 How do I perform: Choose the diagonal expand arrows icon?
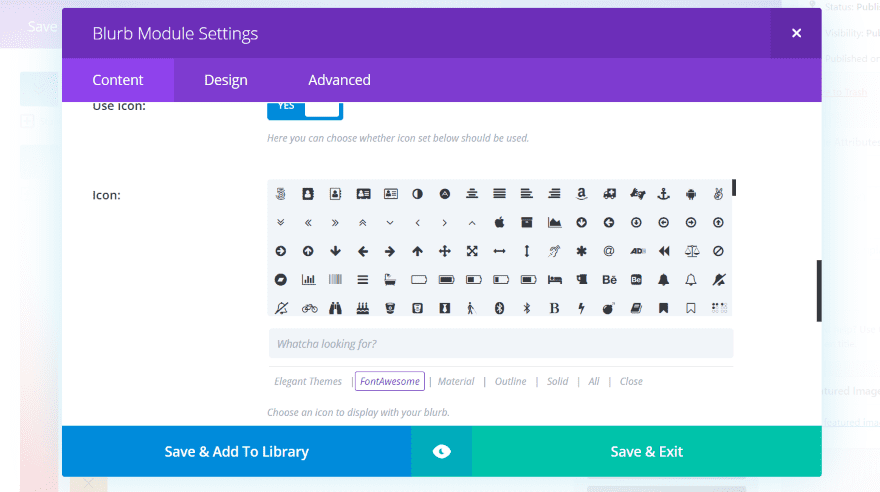pyautogui.click(x=472, y=251)
